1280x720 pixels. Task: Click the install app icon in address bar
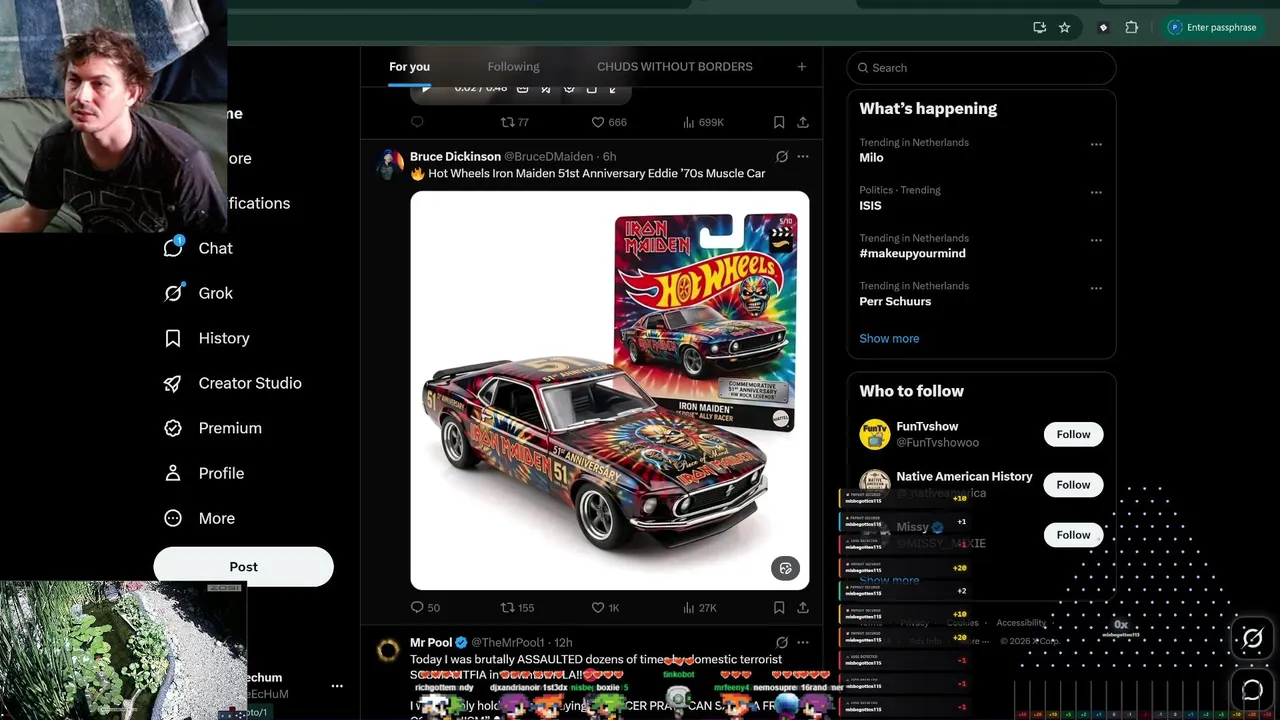click(x=1040, y=28)
